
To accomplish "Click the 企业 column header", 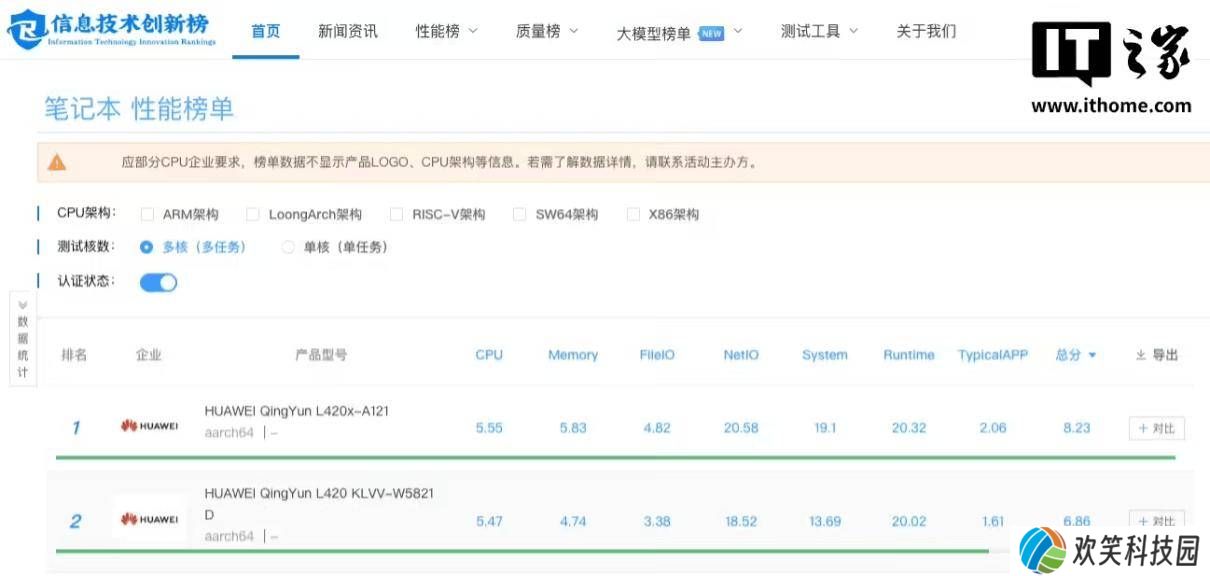I will pyautogui.click(x=149, y=355).
